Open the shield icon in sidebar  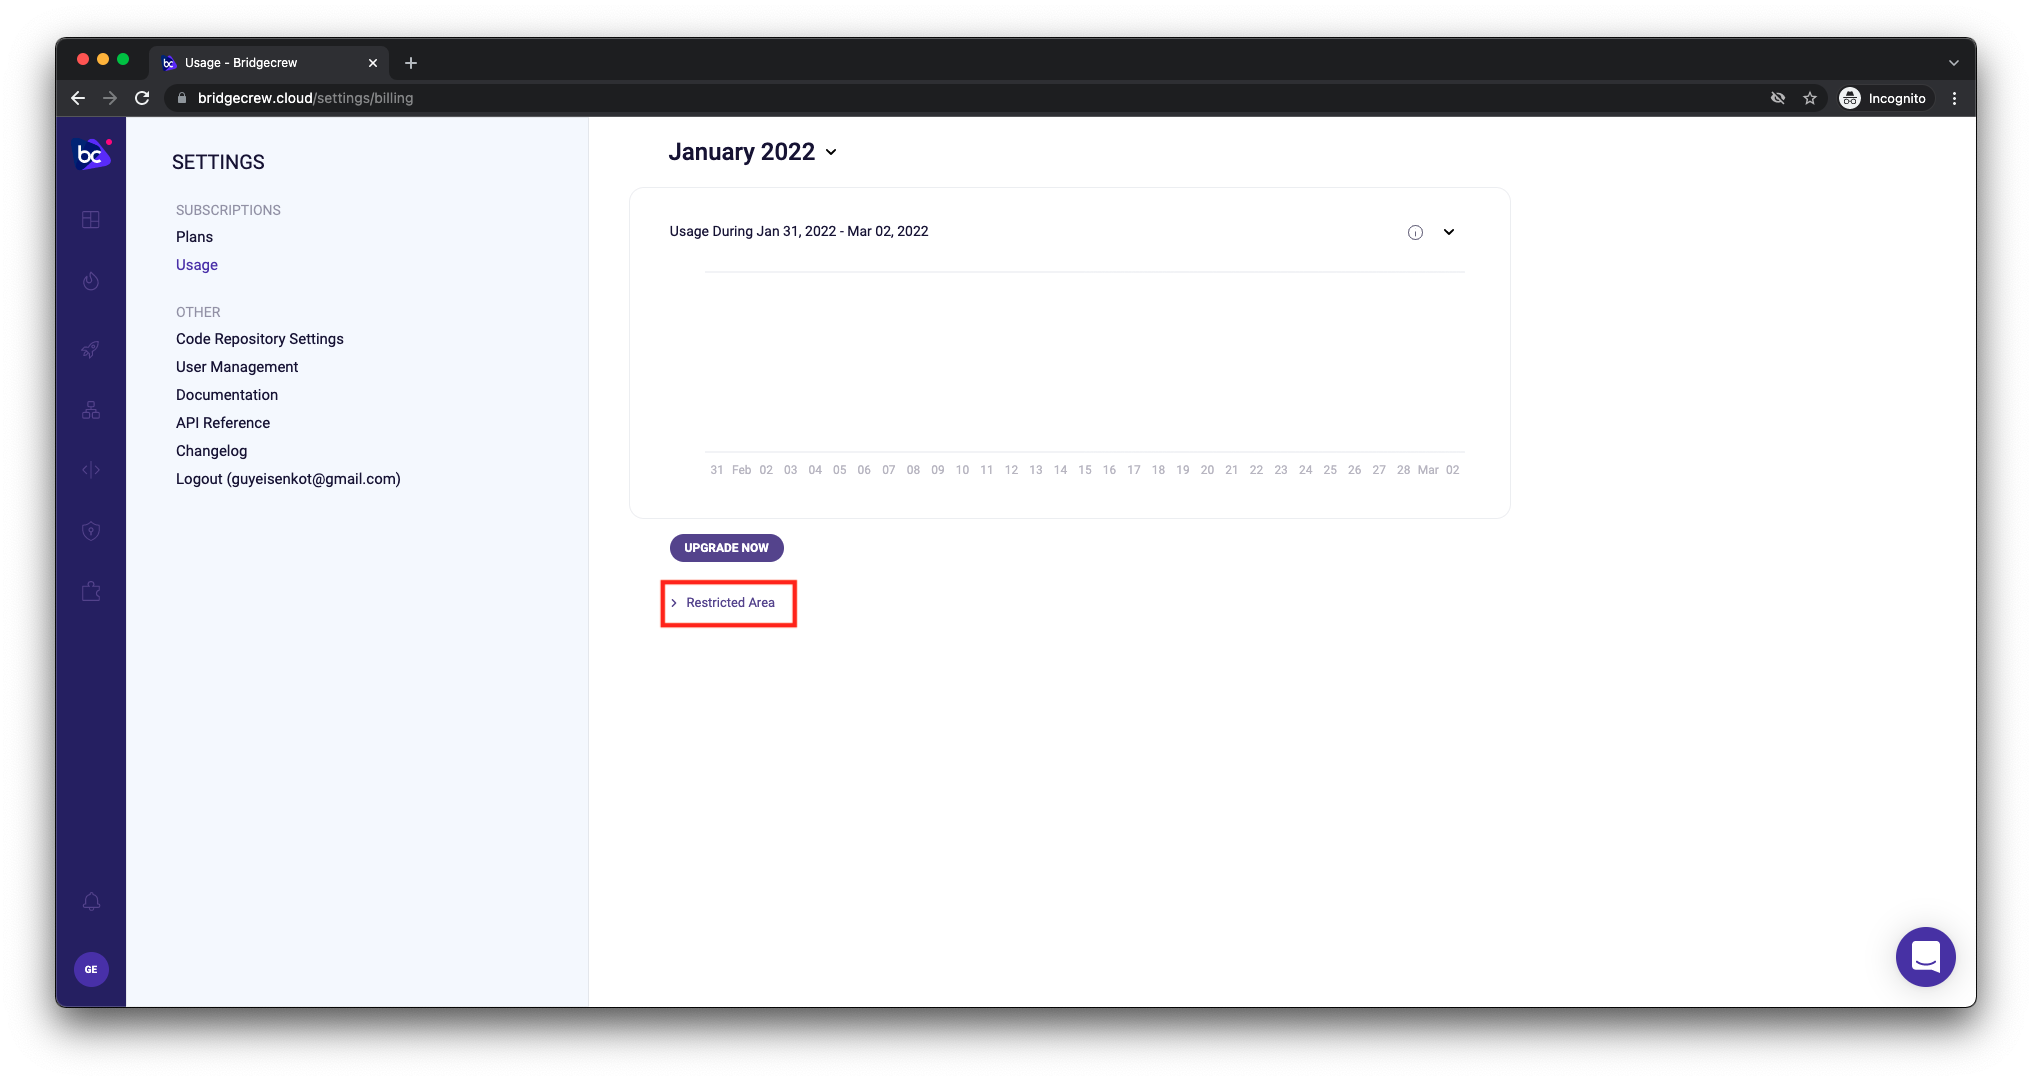click(x=91, y=531)
